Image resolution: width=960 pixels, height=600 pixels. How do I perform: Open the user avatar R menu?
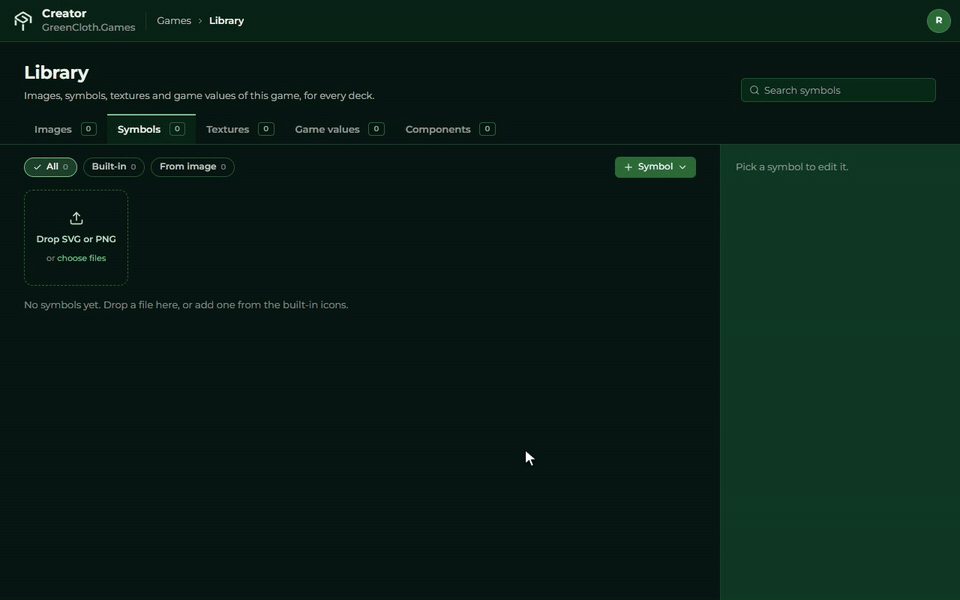tap(938, 21)
